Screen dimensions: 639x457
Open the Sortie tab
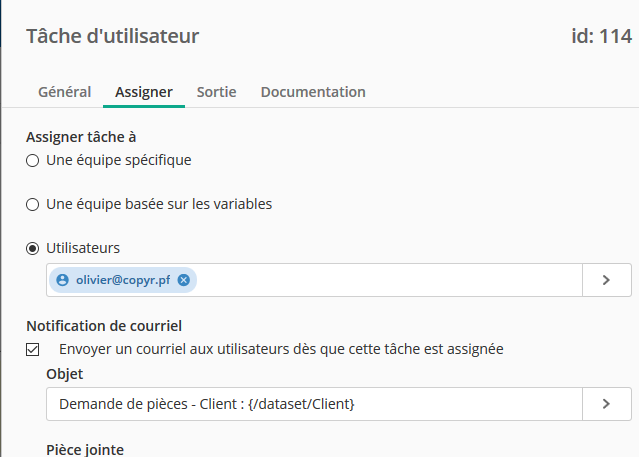(x=216, y=92)
